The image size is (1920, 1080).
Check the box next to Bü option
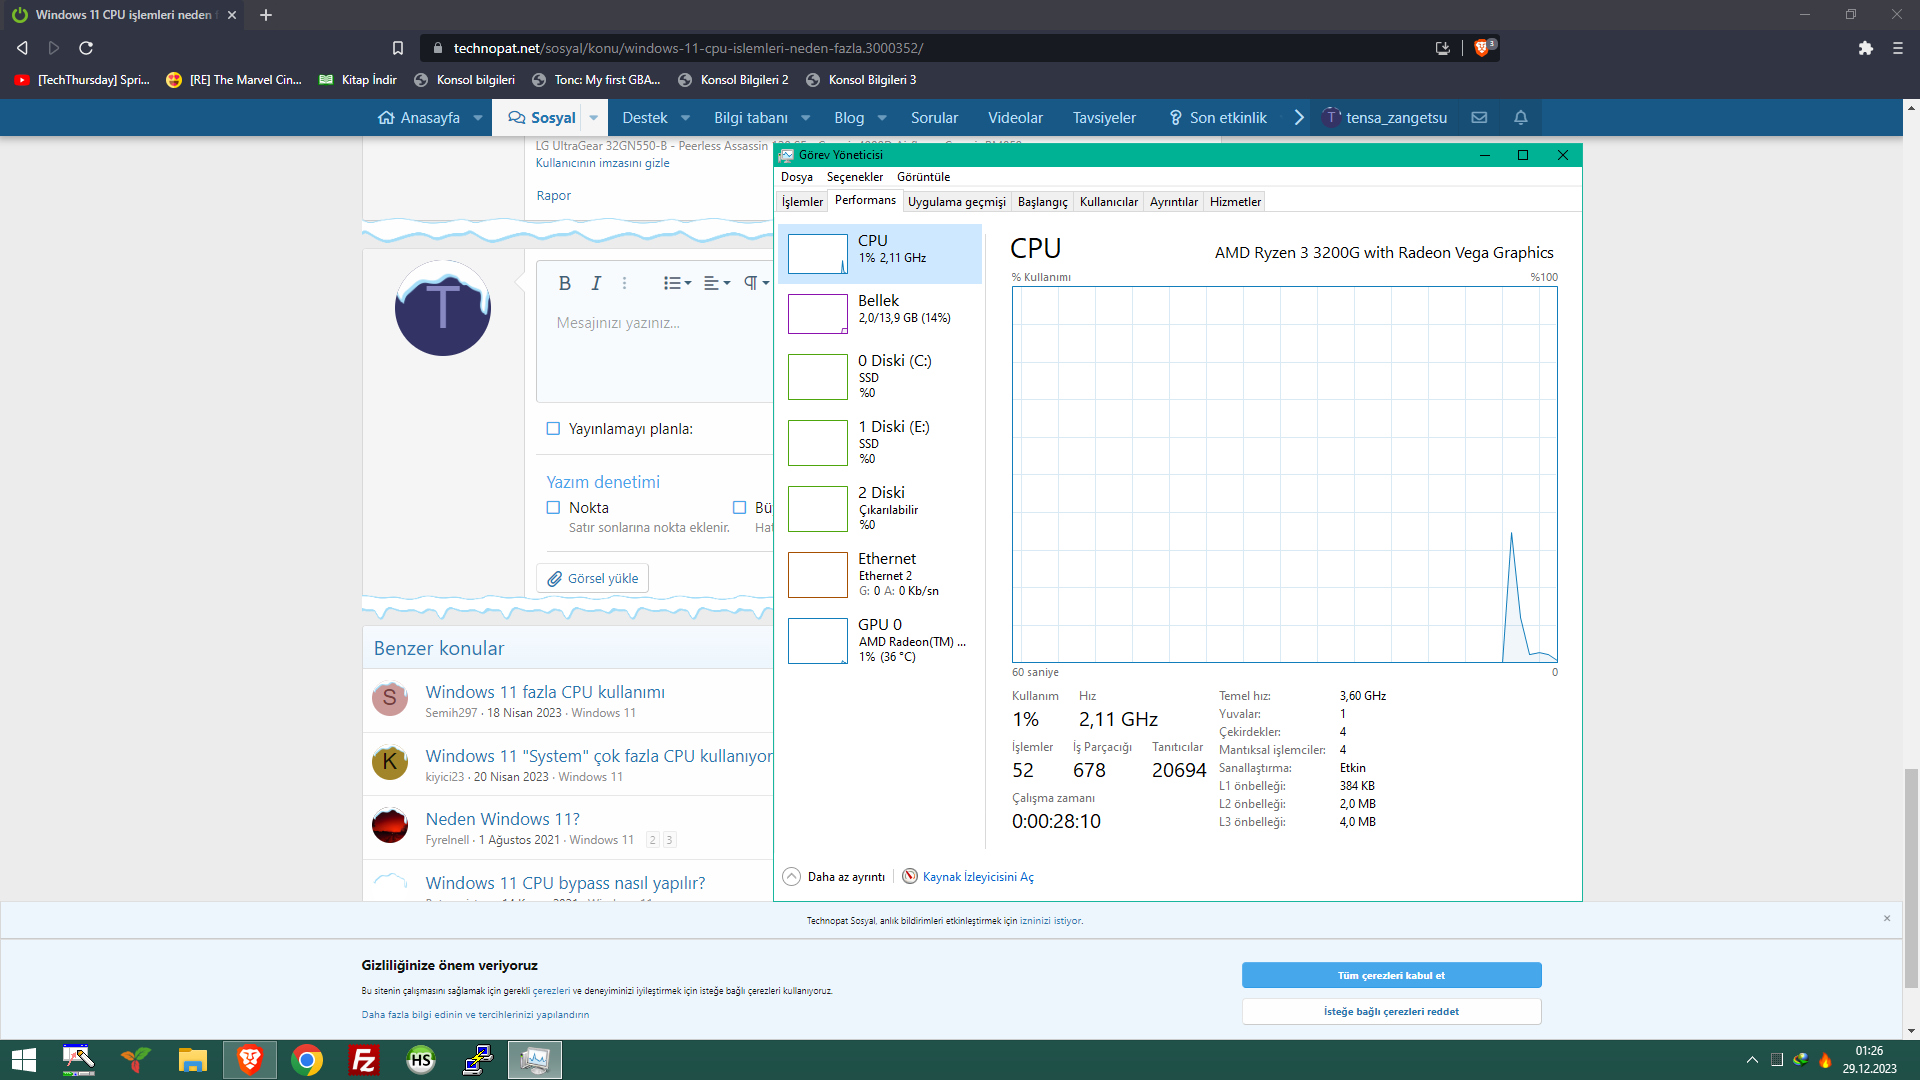click(x=740, y=508)
